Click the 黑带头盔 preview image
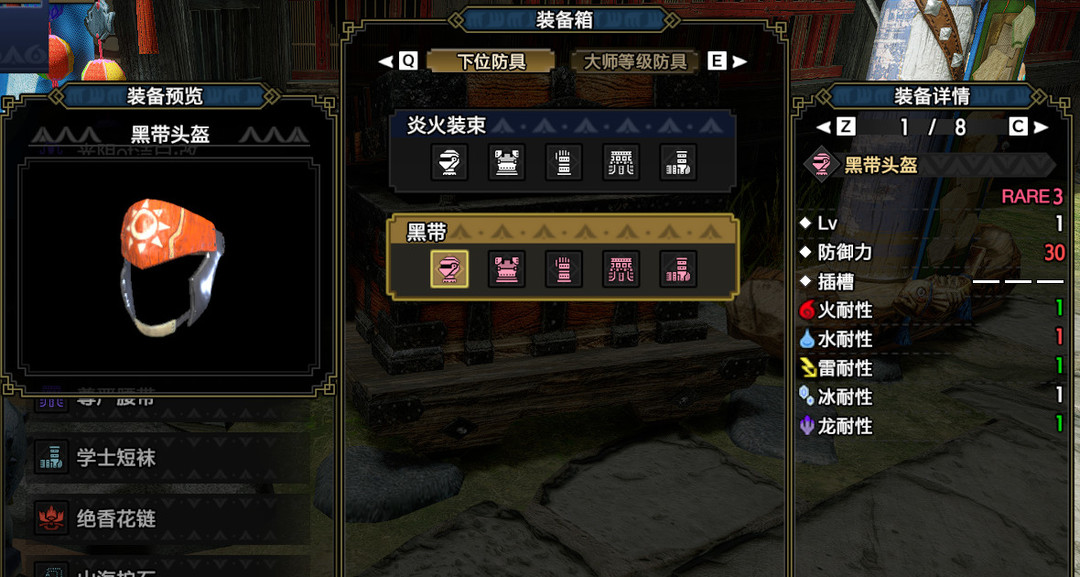Image resolution: width=1080 pixels, height=577 pixels. [169, 266]
